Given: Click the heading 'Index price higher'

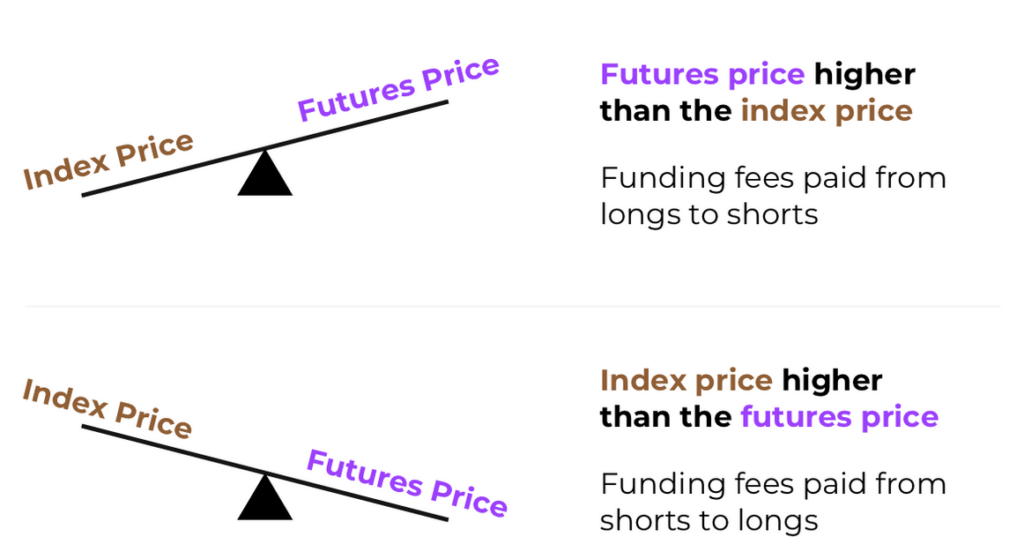Looking at the screenshot, I should [741, 380].
